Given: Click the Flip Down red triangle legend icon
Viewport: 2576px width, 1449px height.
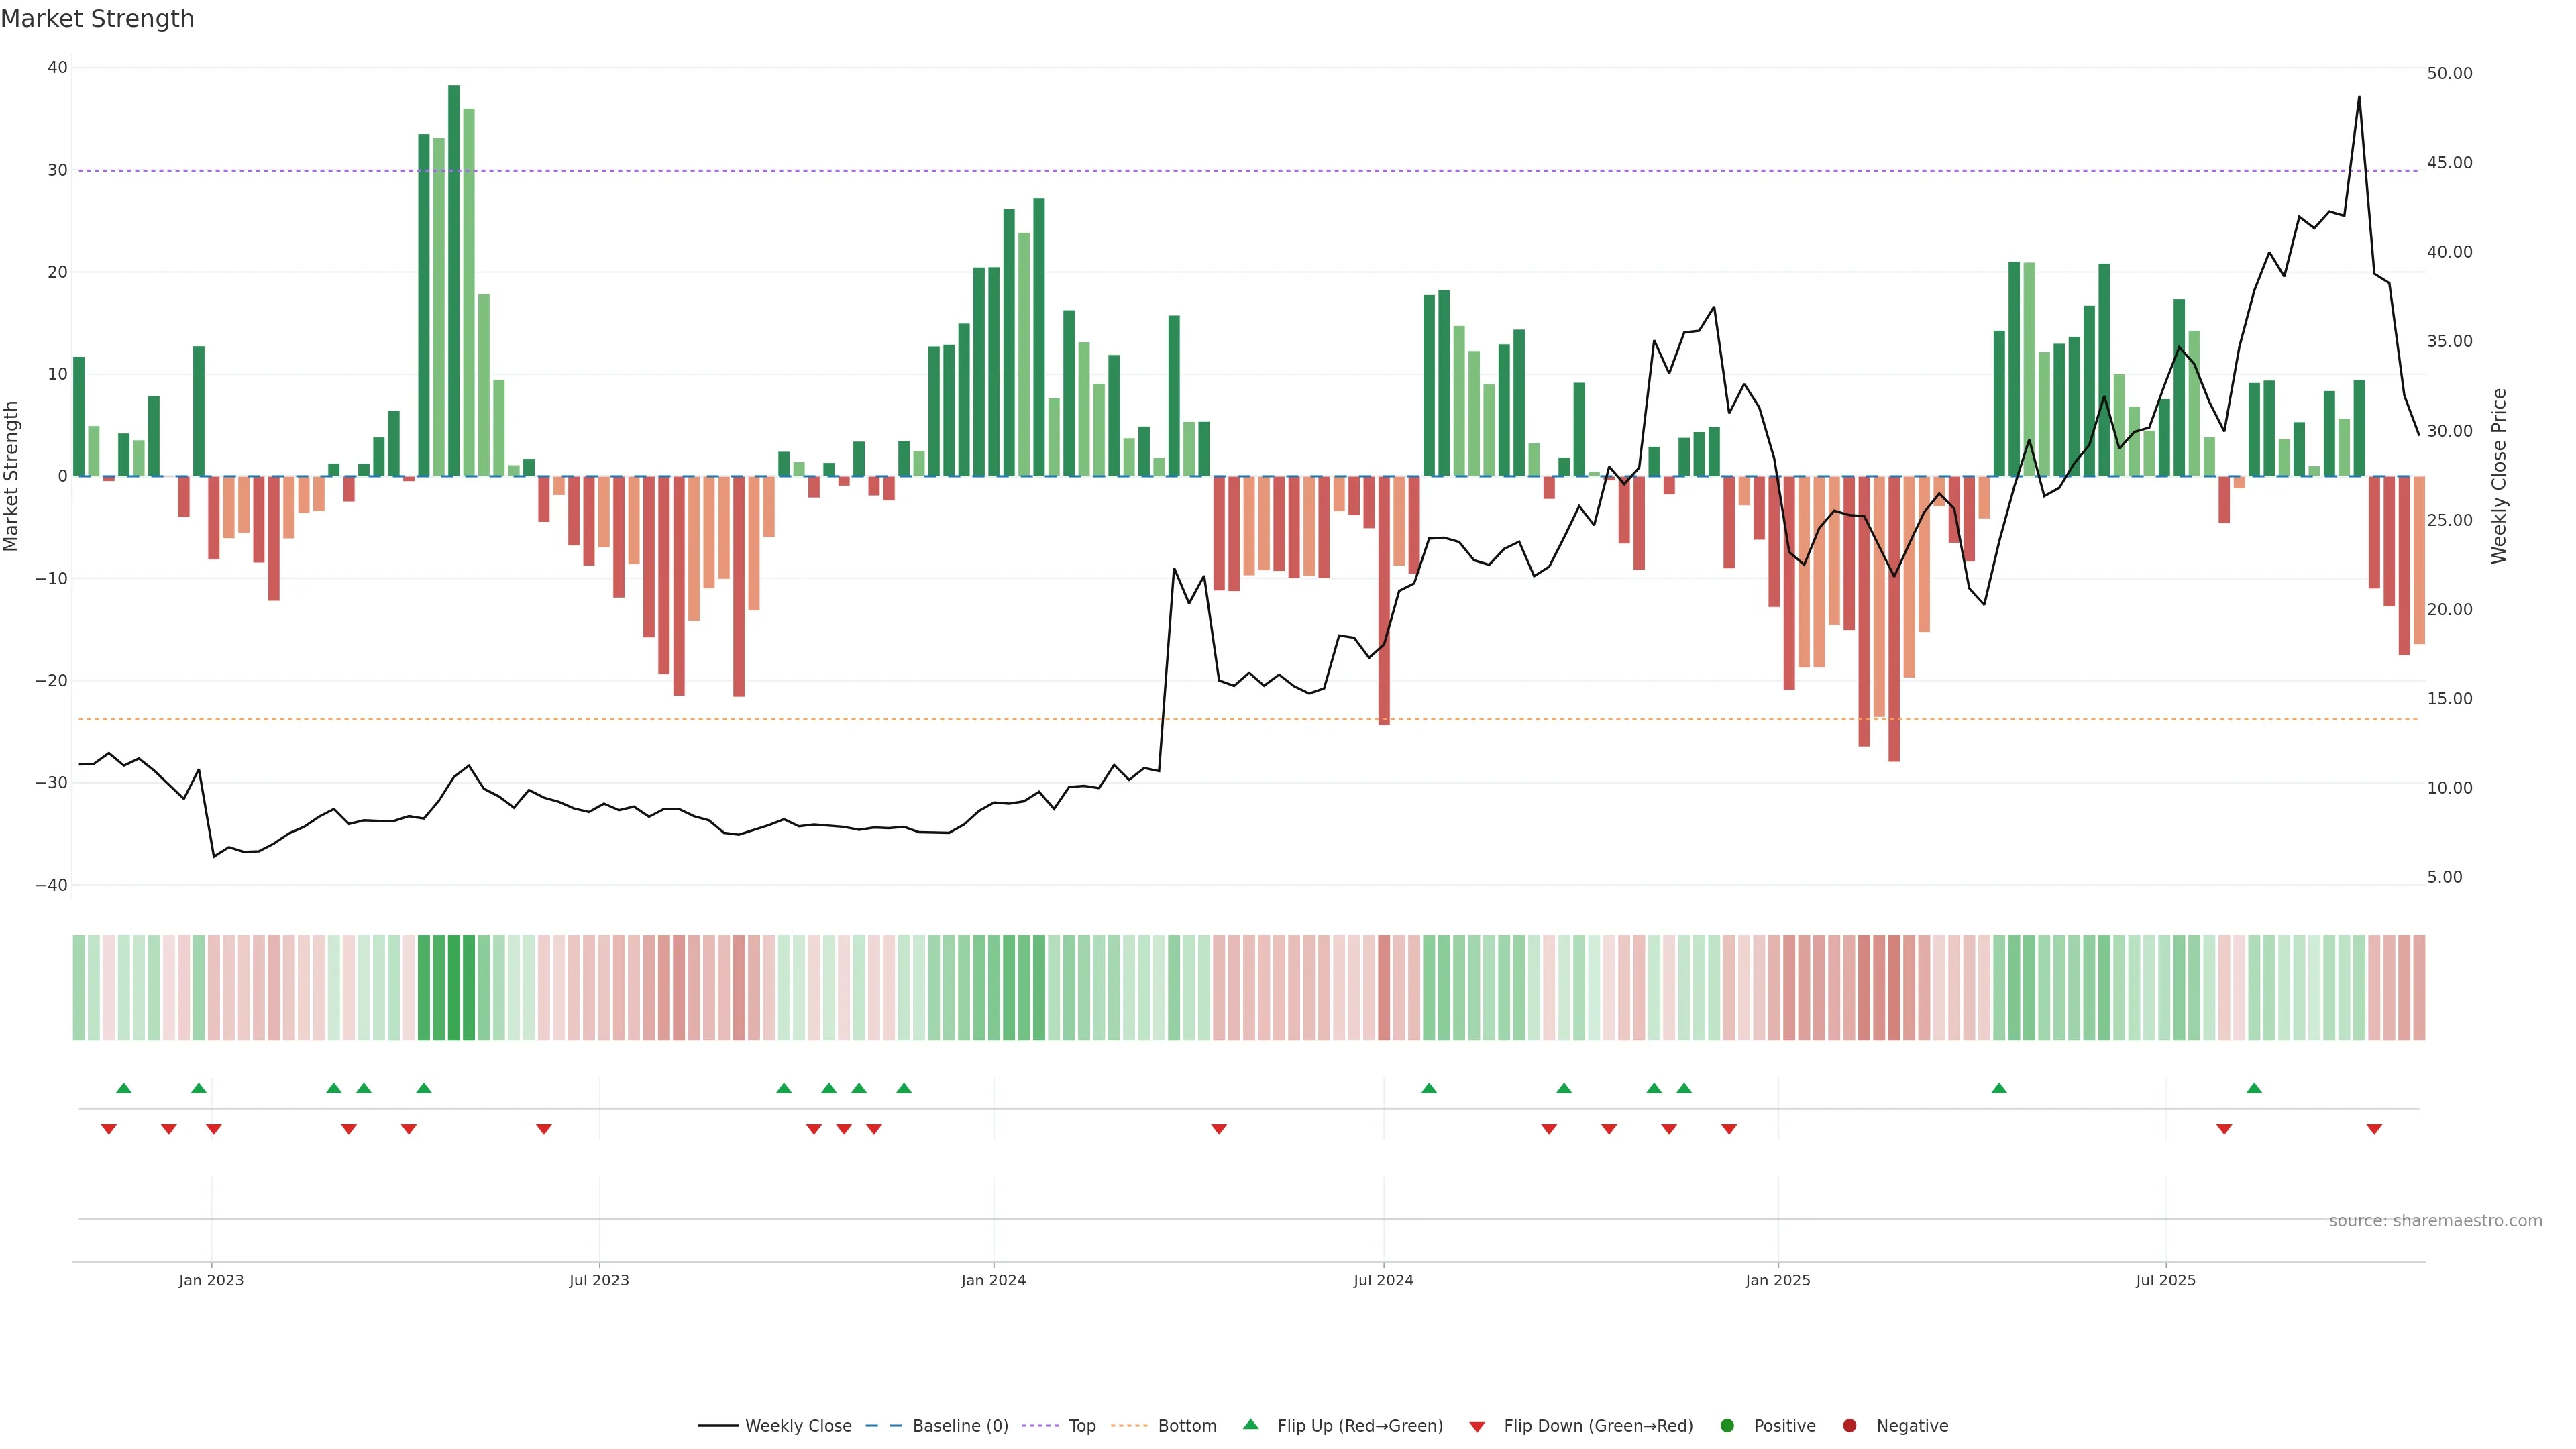Looking at the screenshot, I should click(1477, 1427).
